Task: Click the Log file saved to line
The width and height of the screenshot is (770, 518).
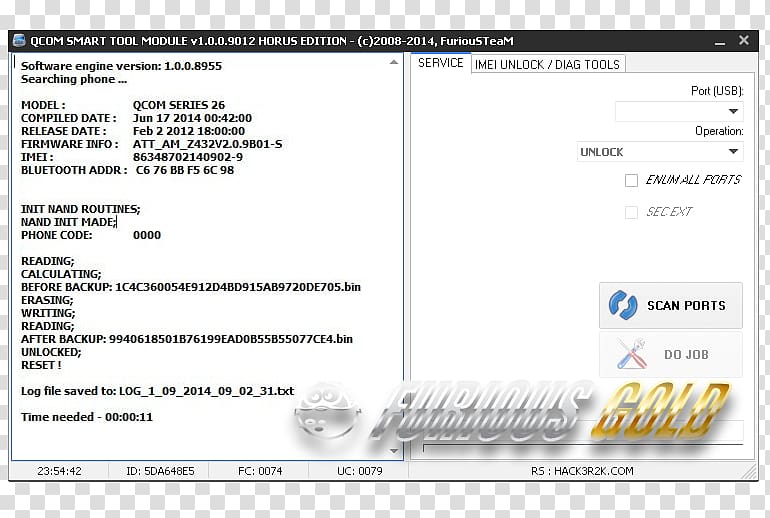Action: 157,391
